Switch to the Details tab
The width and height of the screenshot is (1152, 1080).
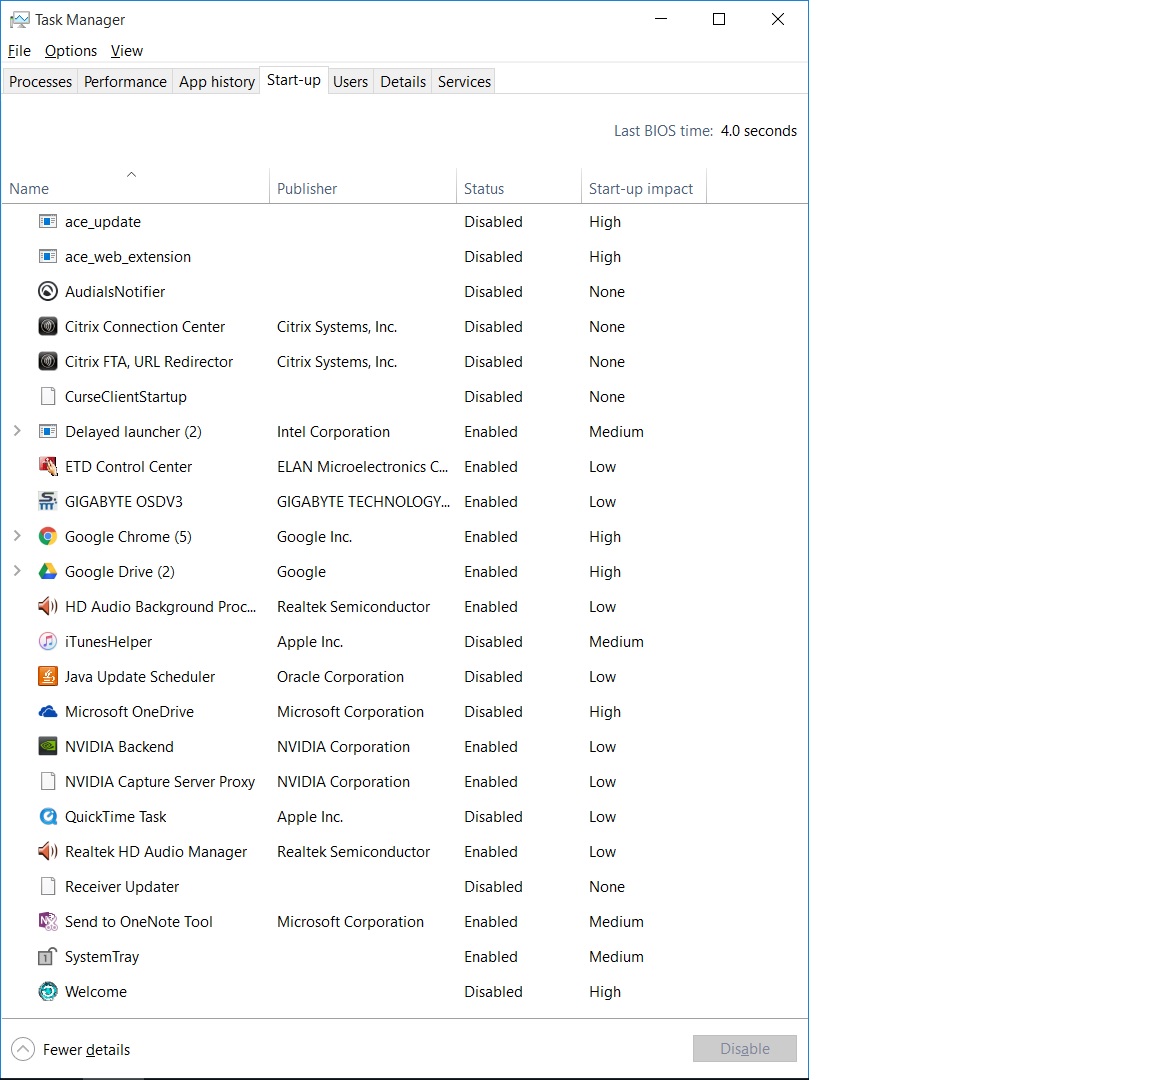[403, 82]
